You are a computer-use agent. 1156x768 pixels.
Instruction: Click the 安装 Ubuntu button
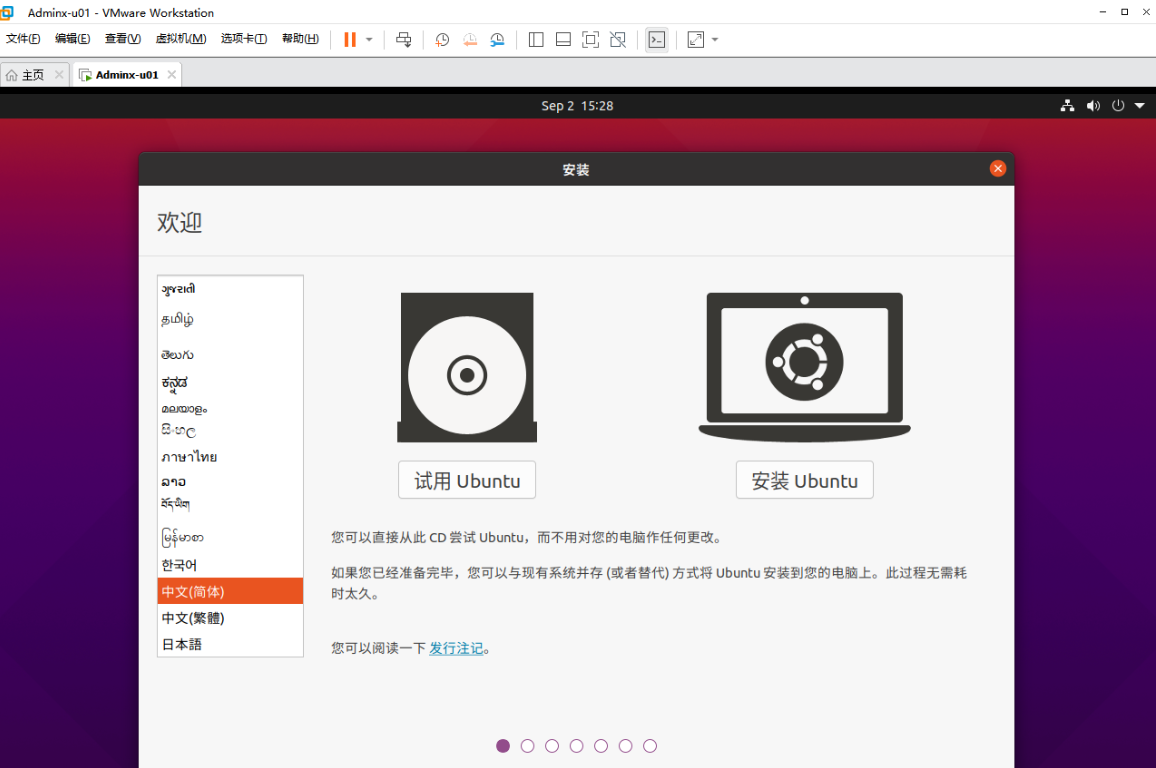click(804, 480)
